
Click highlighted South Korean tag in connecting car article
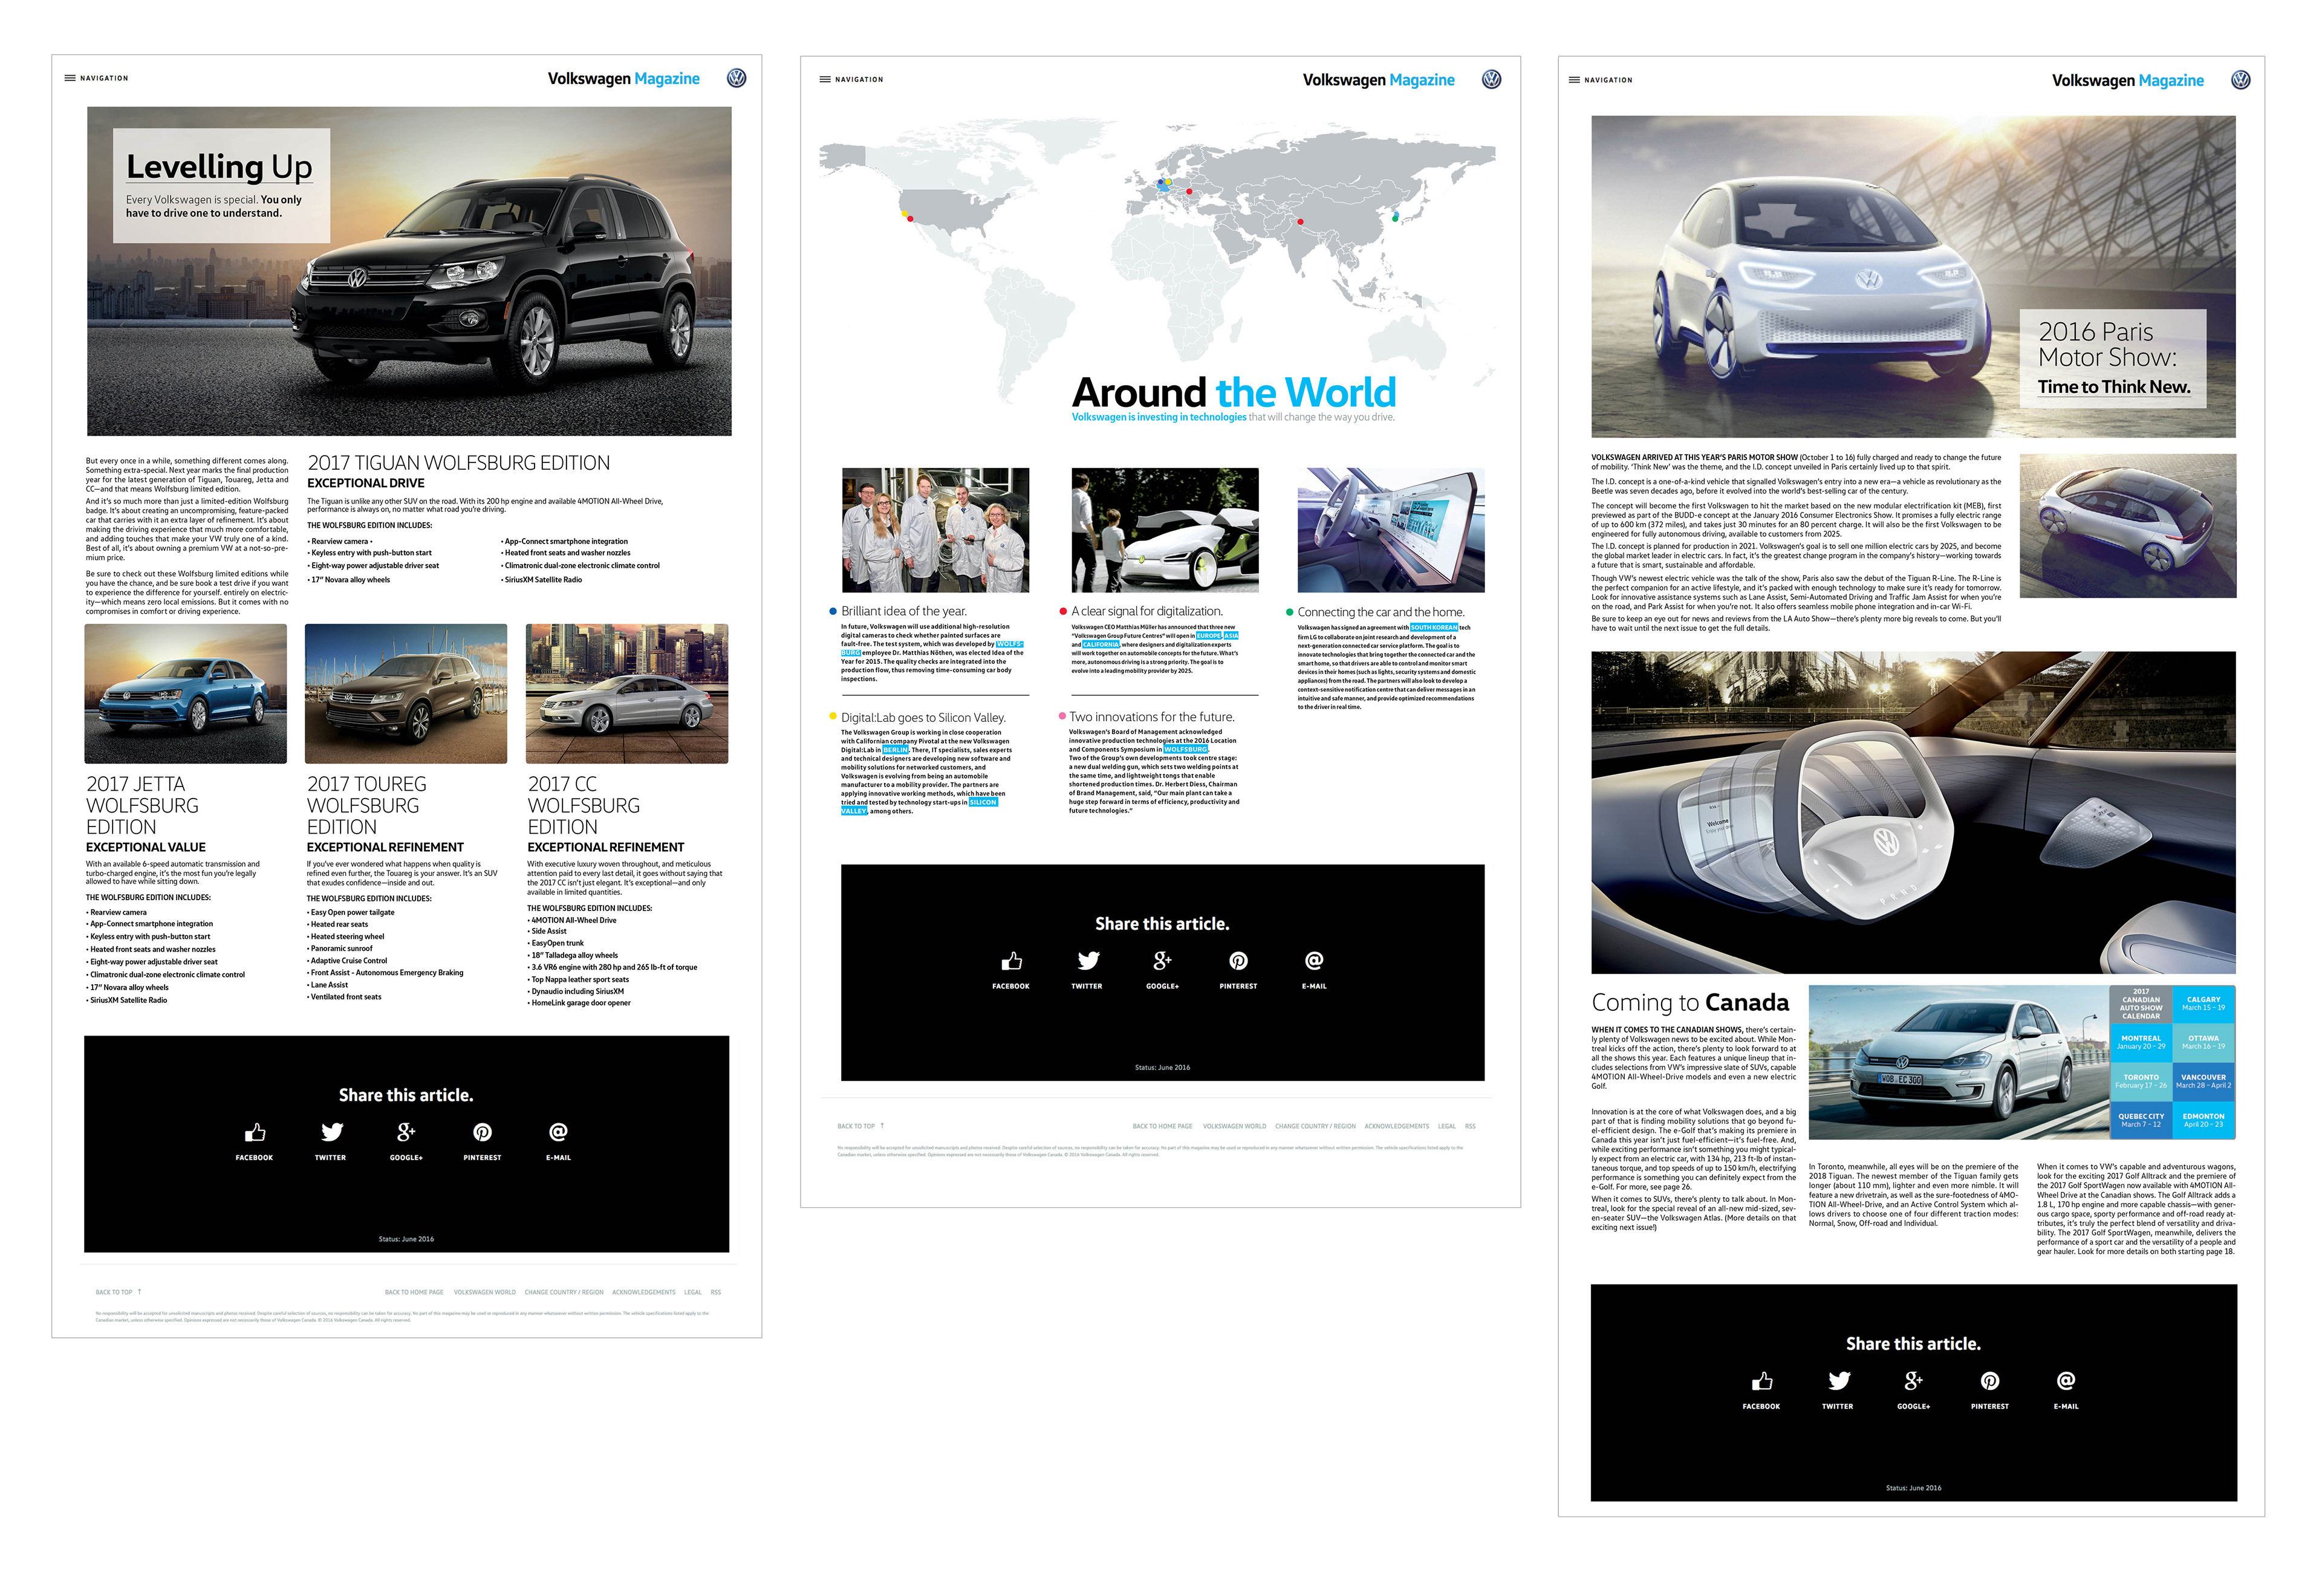coord(1433,628)
